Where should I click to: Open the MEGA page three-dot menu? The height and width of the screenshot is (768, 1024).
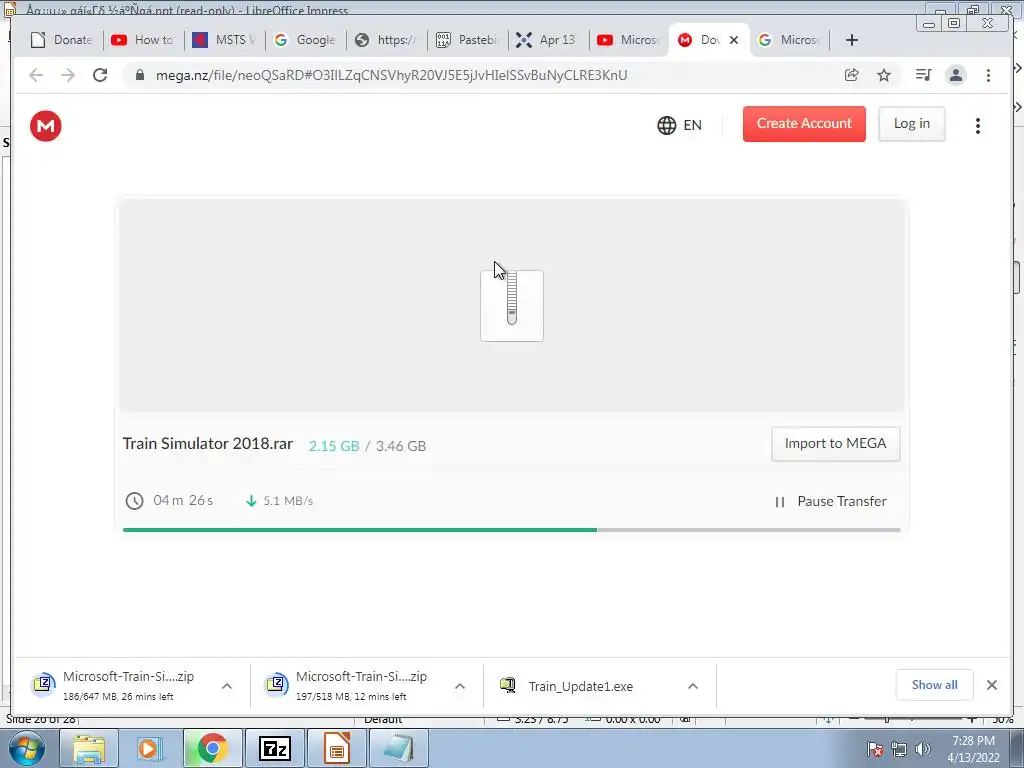pos(978,125)
